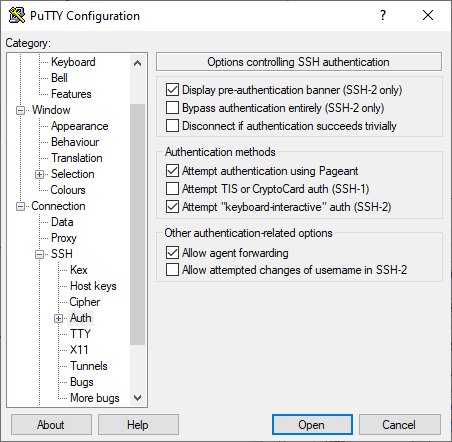Select Keyboard in the category tree
The width and height of the screenshot is (452, 442).
pyautogui.click(x=73, y=62)
